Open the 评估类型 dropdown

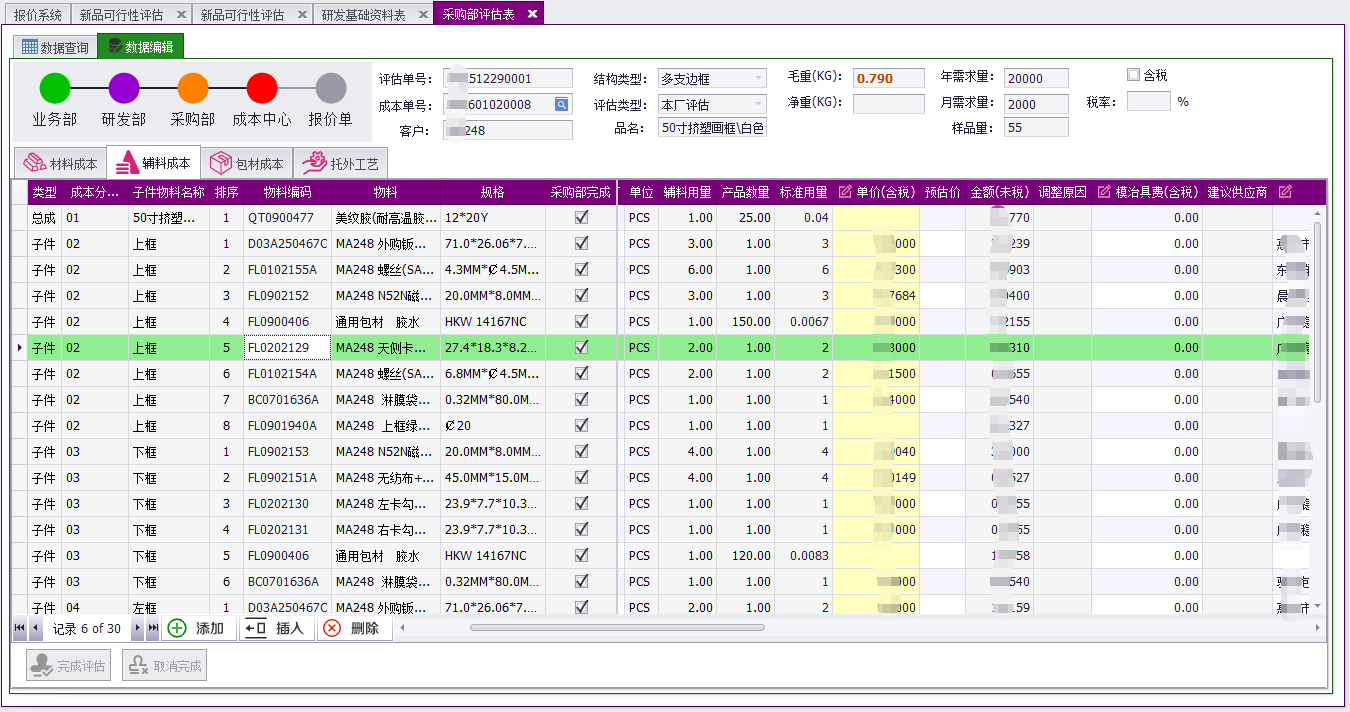click(x=759, y=104)
